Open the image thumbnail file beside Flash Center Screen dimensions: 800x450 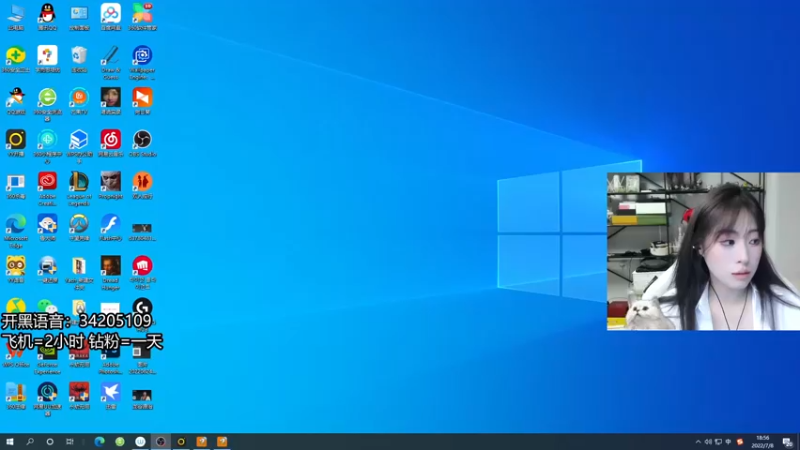142,231
